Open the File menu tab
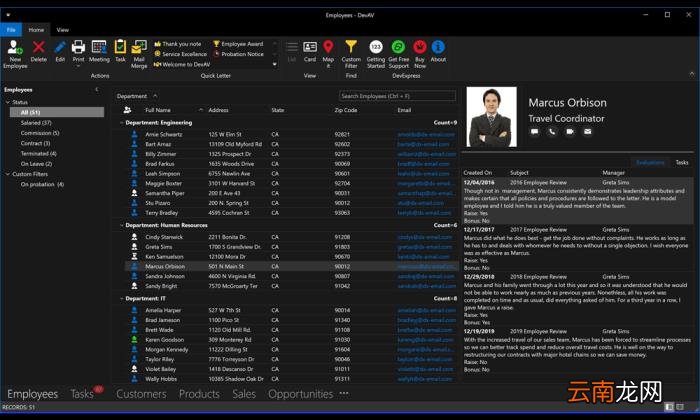Viewport: 700px width, 420px height. [x=11, y=30]
